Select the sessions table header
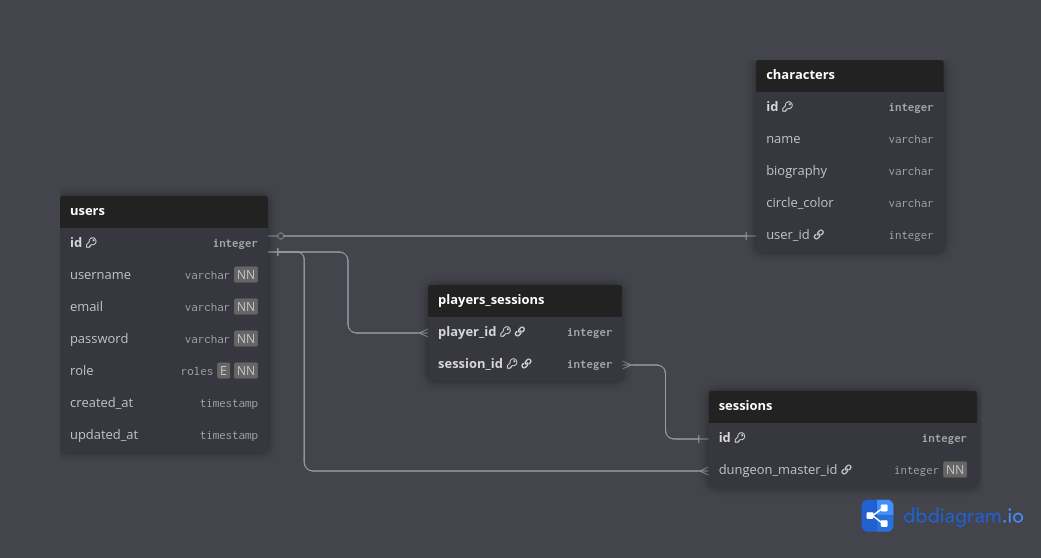The width and height of the screenshot is (1041, 558). (842, 407)
